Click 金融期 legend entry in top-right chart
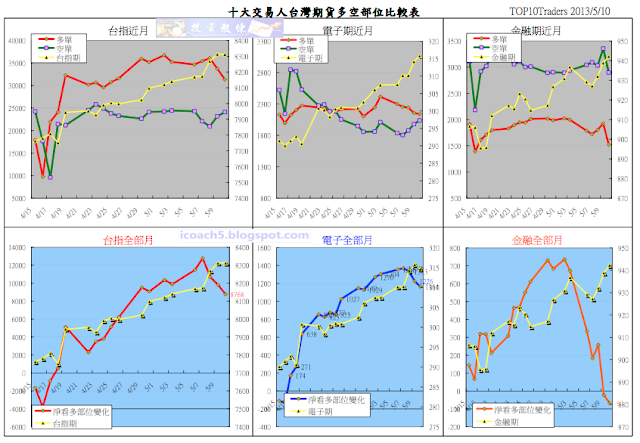Image resolution: width=640 pixels, height=443 pixels. coord(494,57)
